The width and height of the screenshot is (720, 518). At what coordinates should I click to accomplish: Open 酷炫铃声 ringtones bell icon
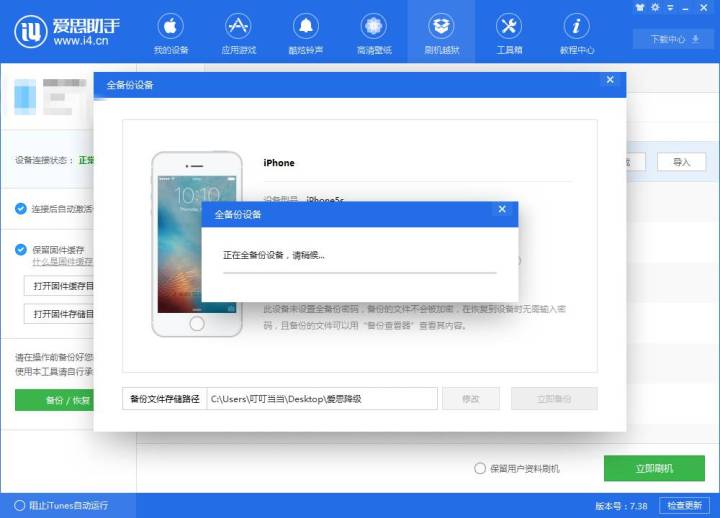[306, 32]
